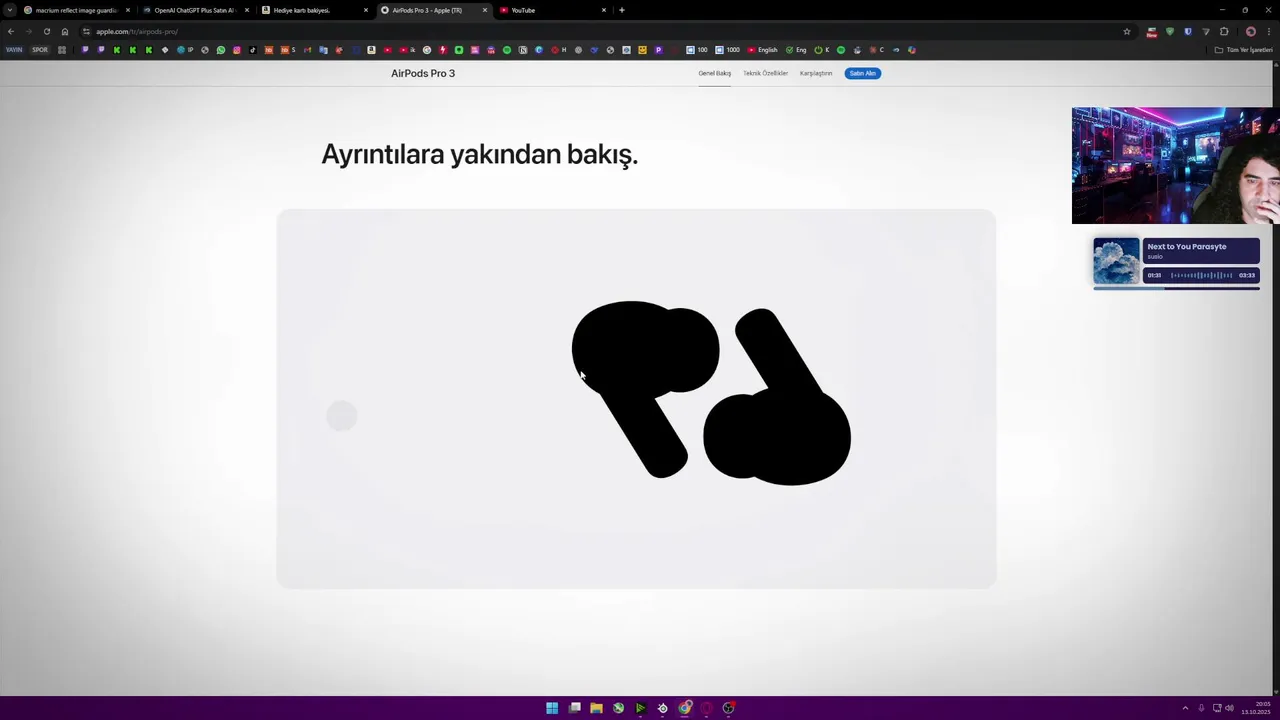Open the TikTok bookmark
Image resolution: width=1280 pixels, height=720 pixels.
[253, 49]
